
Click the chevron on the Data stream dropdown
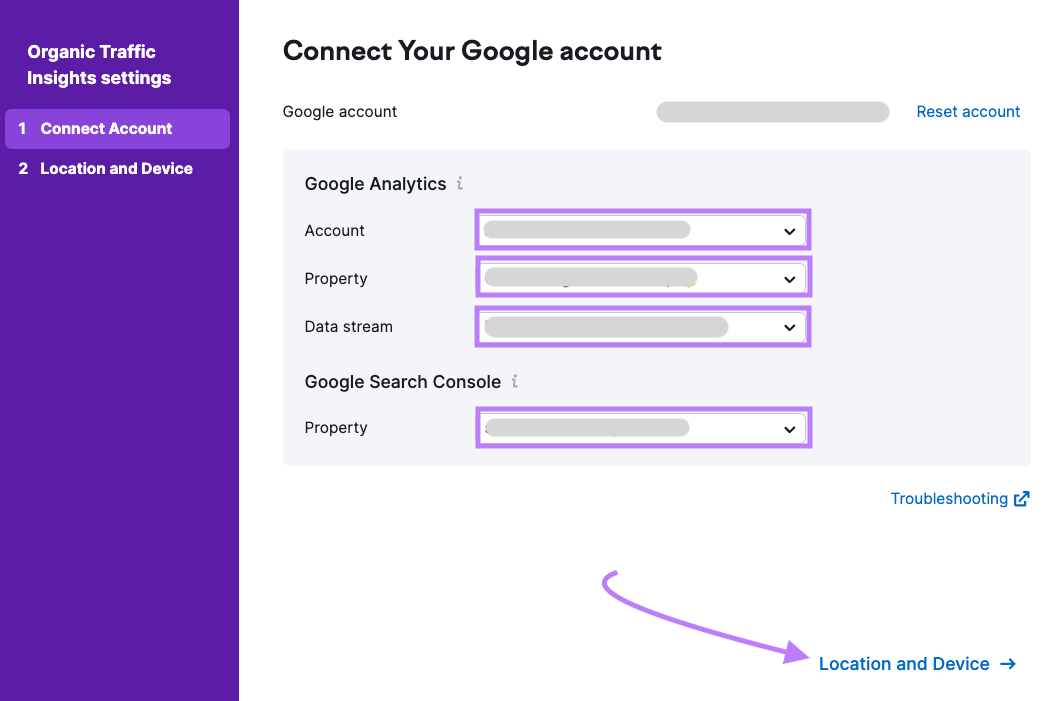point(789,326)
